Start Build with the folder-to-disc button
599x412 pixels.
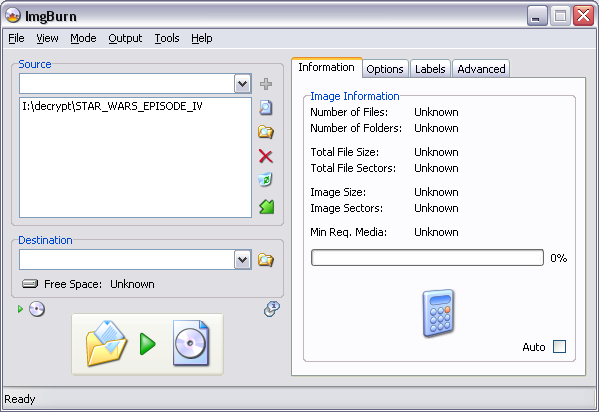(147, 344)
